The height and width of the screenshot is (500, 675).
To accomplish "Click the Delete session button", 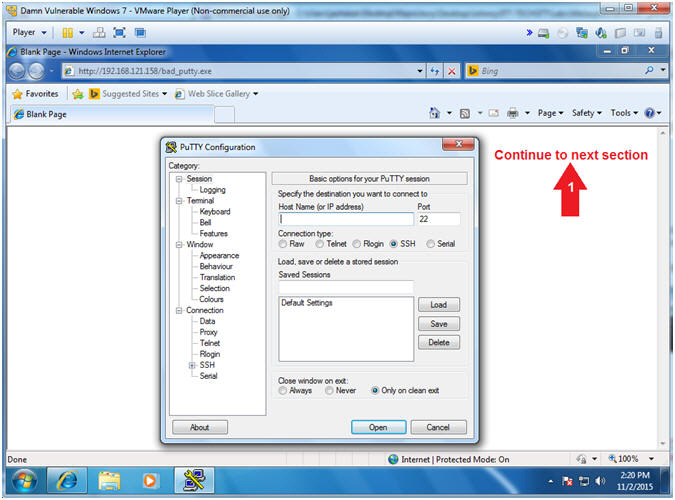I will [439, 343].
